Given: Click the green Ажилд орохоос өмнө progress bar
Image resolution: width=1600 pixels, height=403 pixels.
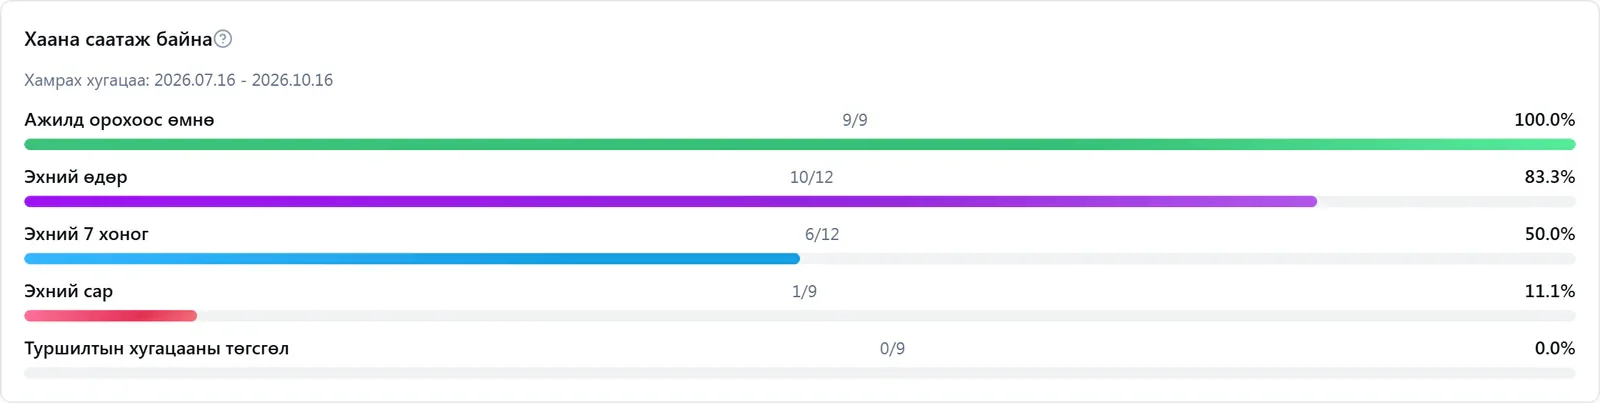Looking at the screenshot, I should tap(800, 145).
